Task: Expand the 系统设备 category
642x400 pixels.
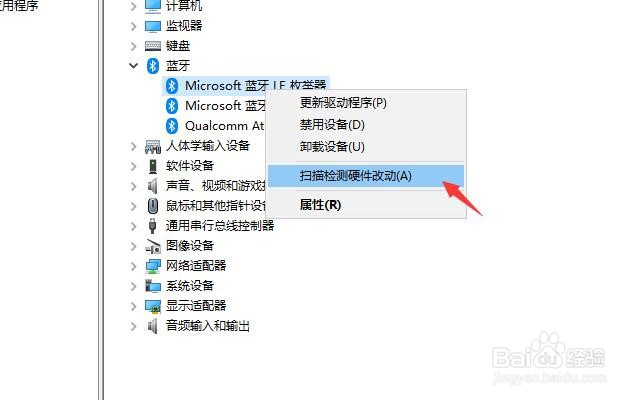Action: (x=133, y=286)
